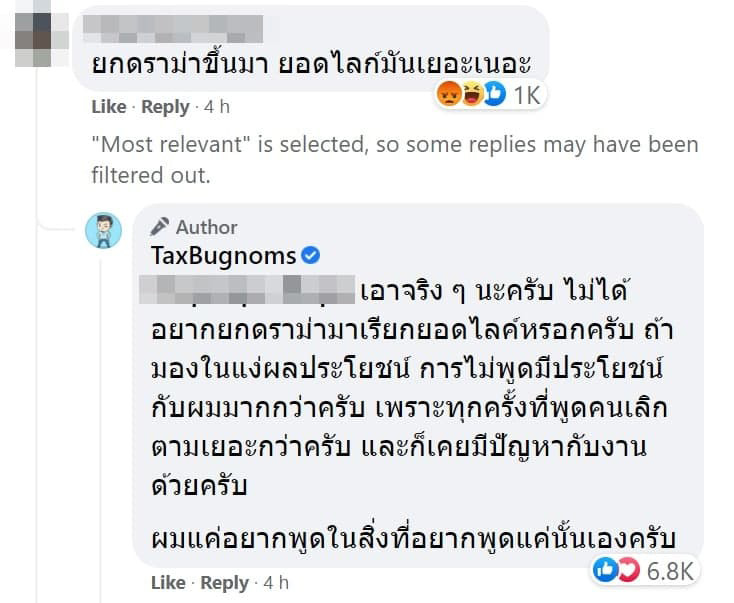This screenshot has height=603, width=734.
Task: Click the thumbs-up reaction icon beside 6.8K
Action: [x=603, y=570]
